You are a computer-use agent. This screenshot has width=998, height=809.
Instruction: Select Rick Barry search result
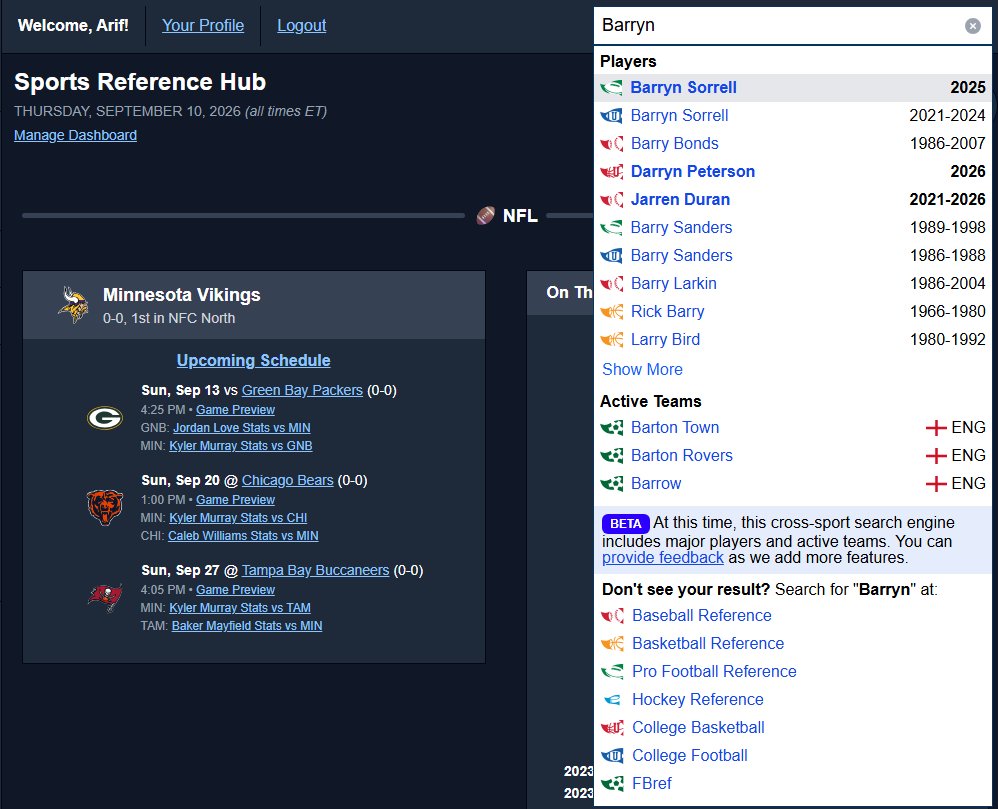point(792,312)
